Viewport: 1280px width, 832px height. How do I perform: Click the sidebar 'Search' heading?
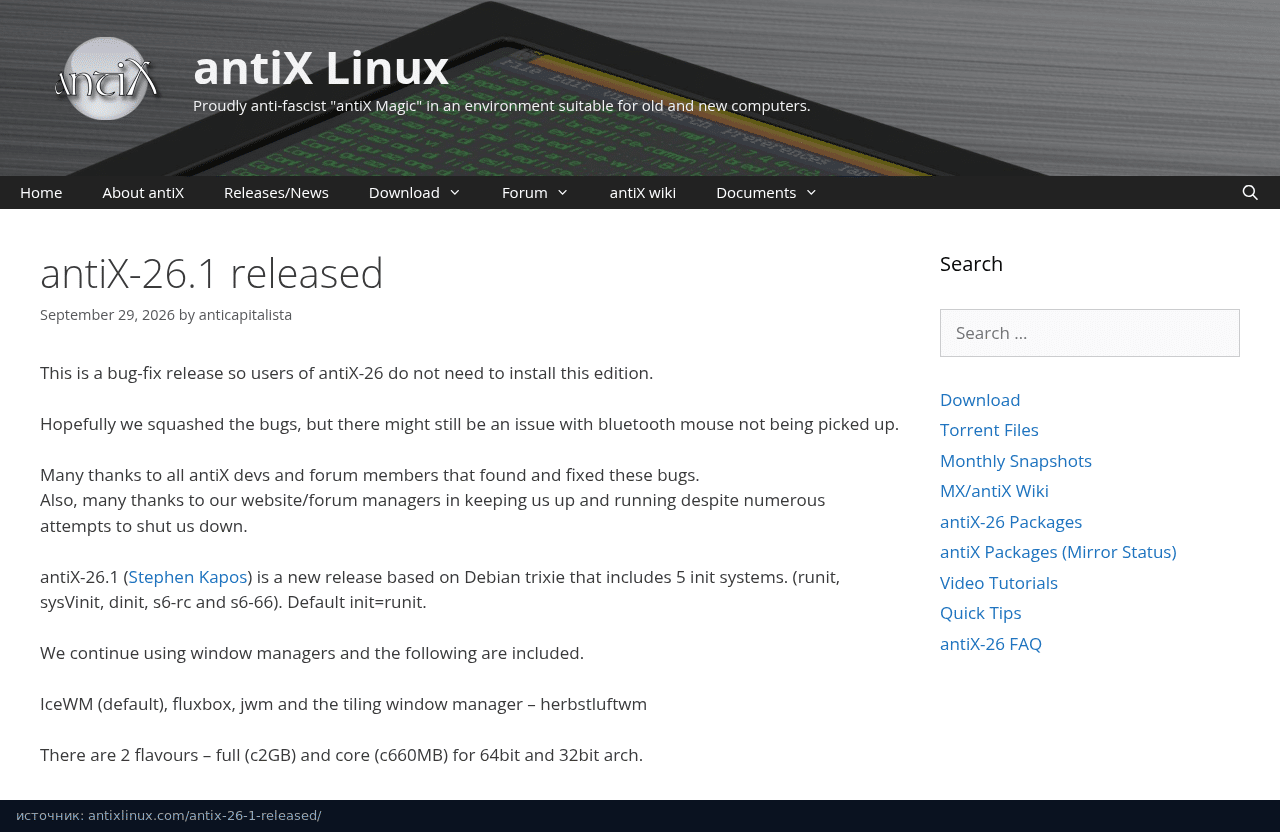coord(971,264)
